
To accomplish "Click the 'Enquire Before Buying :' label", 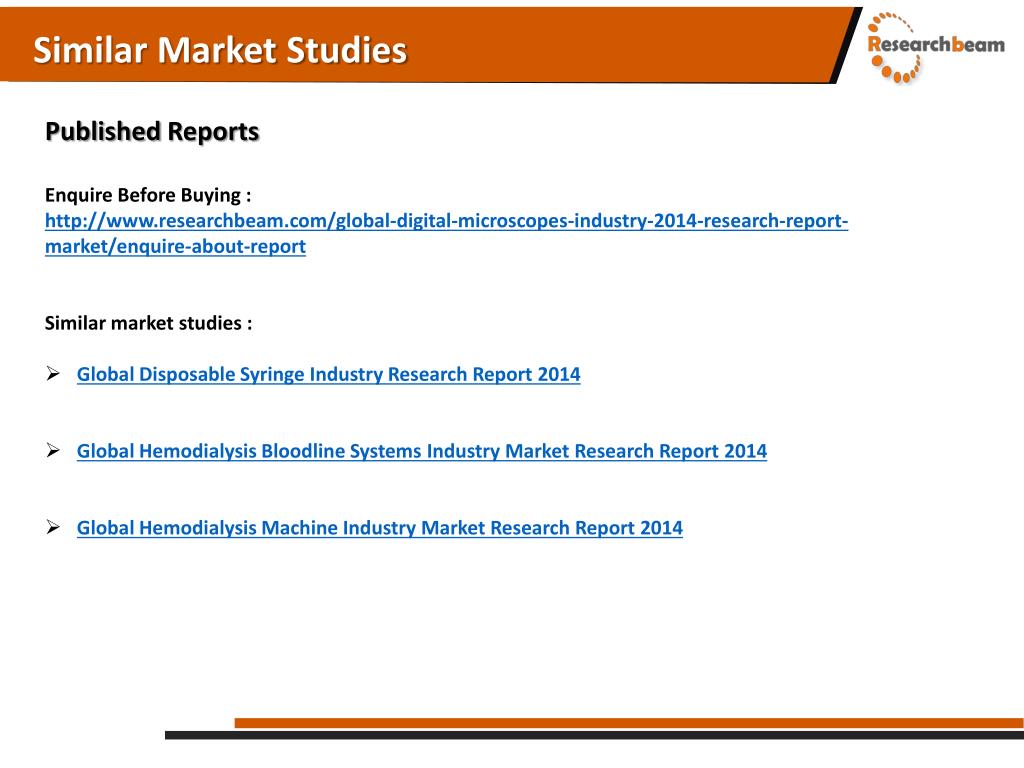I will point(148,195).
